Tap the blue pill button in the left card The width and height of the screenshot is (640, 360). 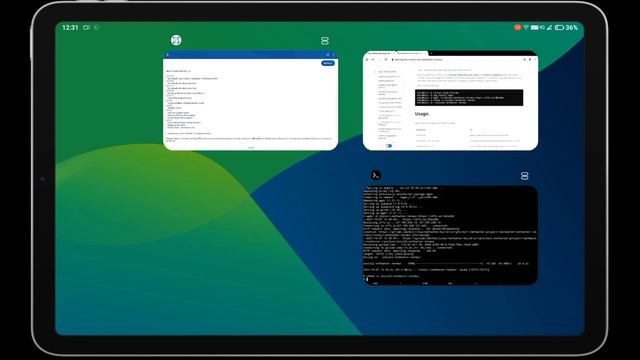[x=328, y=63]
